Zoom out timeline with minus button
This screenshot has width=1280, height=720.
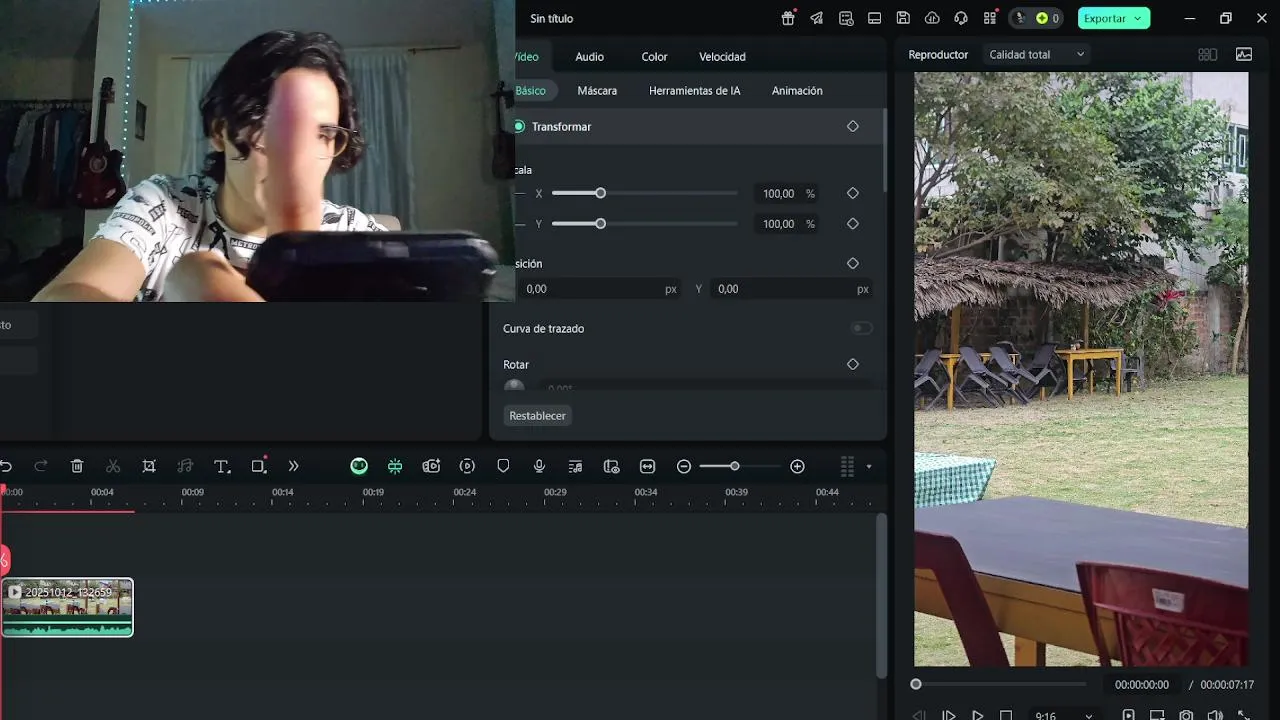point(684,466)
